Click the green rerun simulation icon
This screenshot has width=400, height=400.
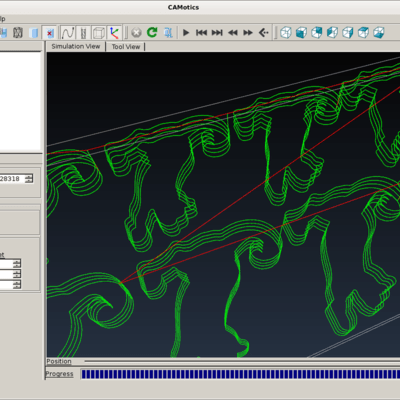pyautogui.click(x=152, y=32)
